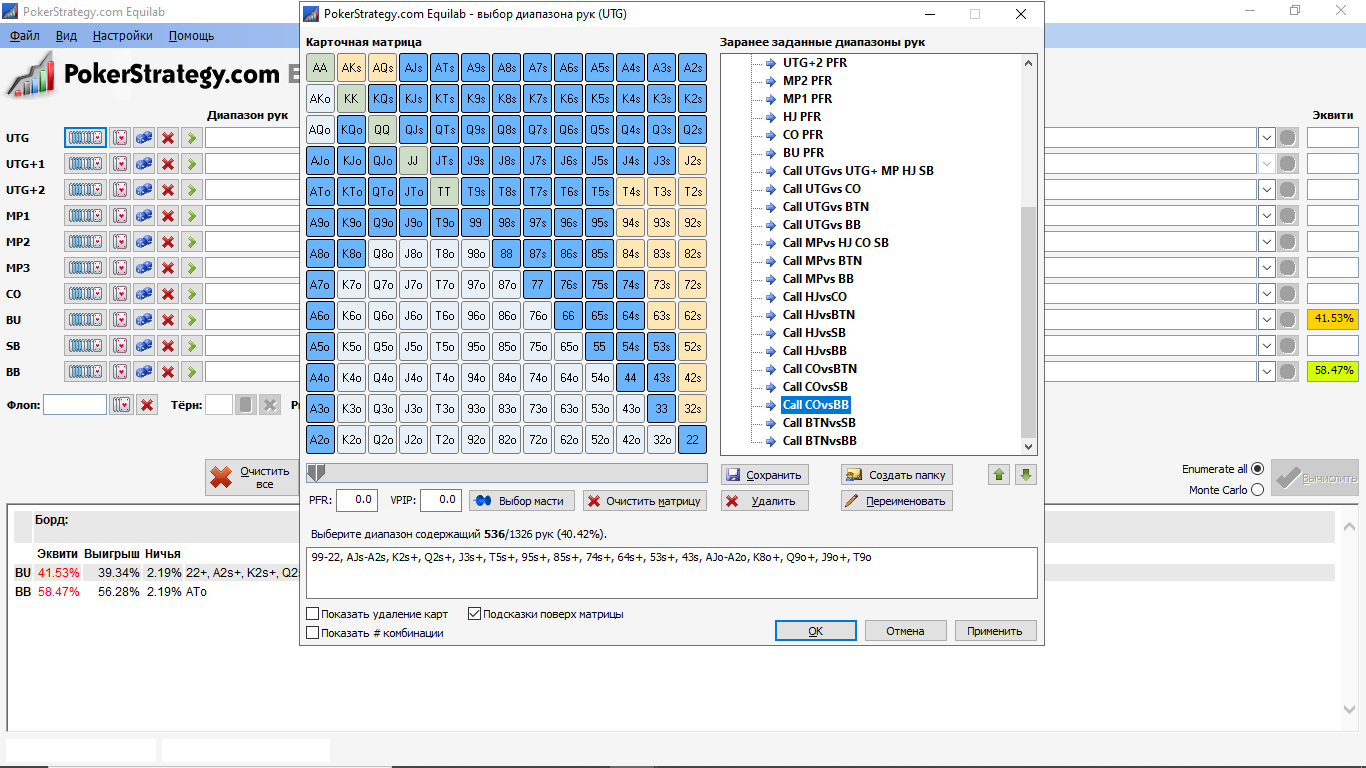
Task: Select Call BTNvsBB preset range
Action: [819, 441]
